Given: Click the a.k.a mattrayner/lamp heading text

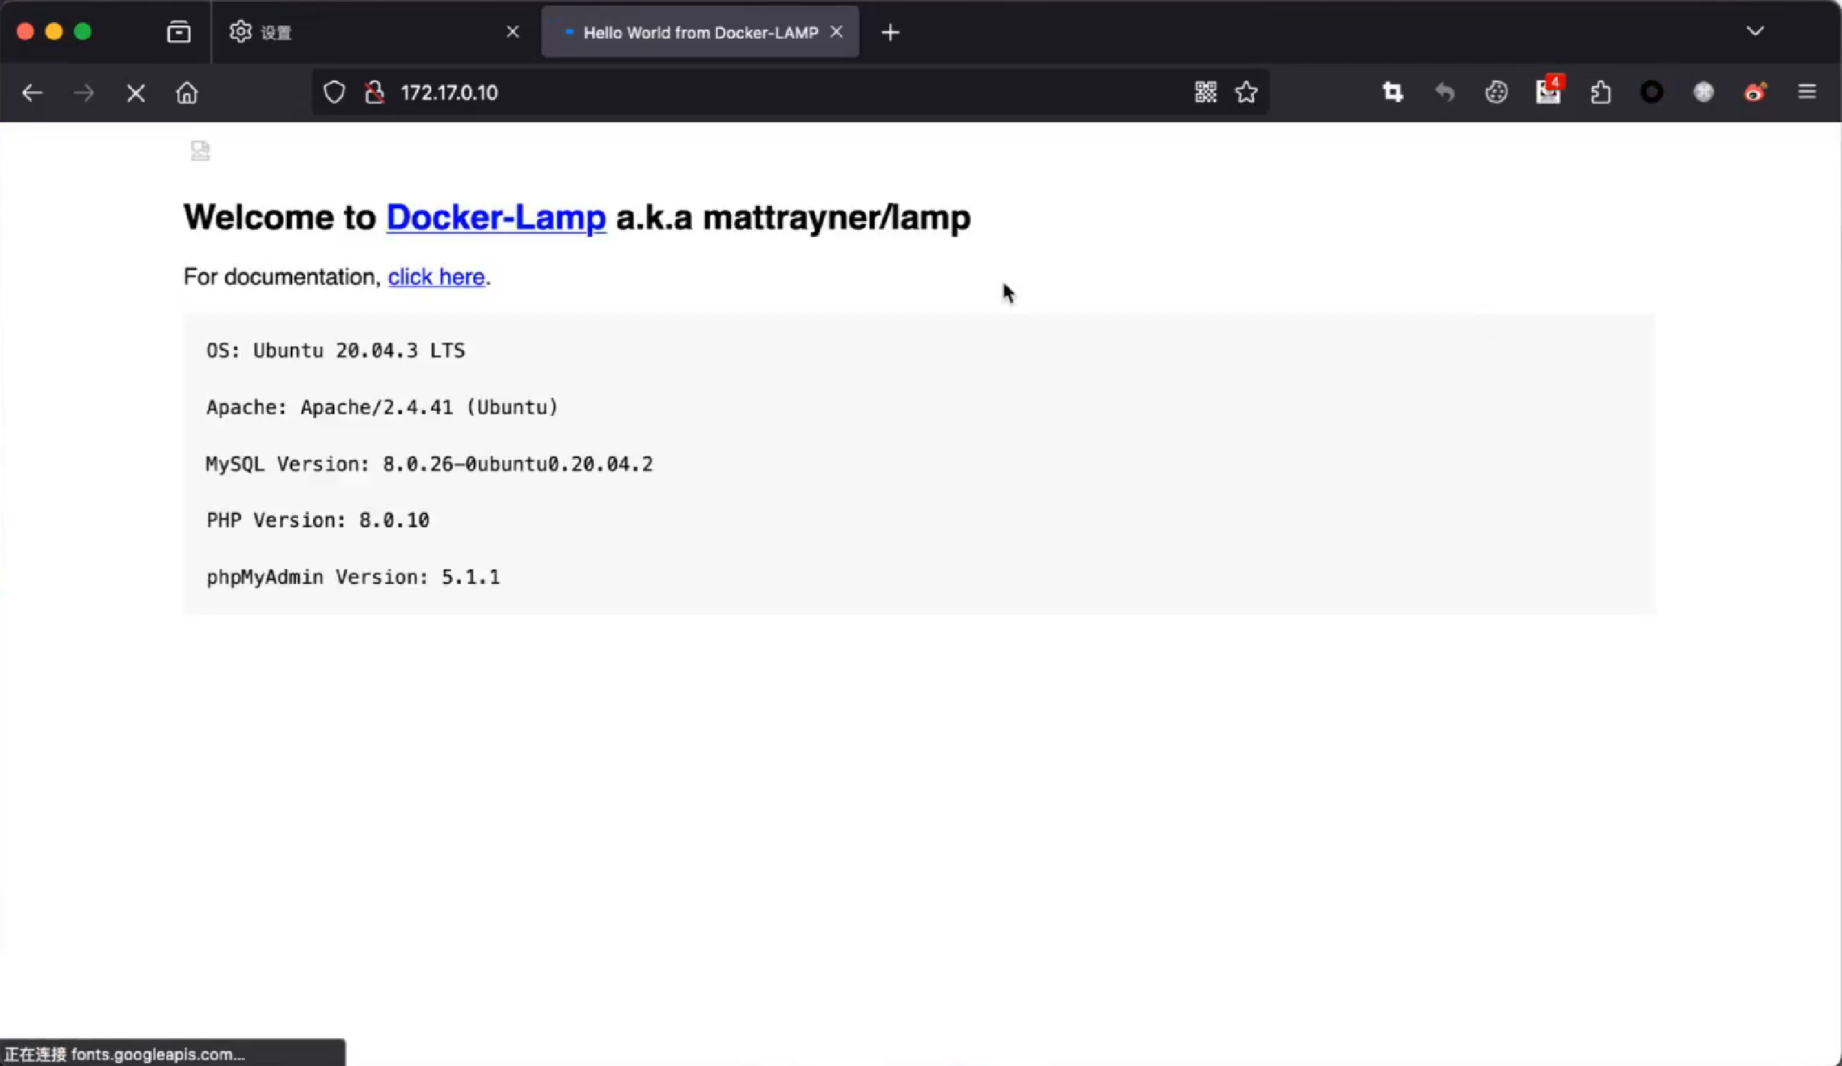Looking at the screenshot, I should click(x=793, y=217).
